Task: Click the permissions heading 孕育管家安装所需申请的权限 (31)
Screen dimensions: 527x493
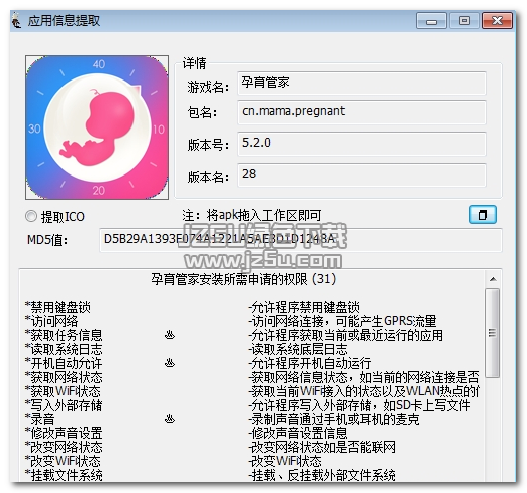Action: 243,279
